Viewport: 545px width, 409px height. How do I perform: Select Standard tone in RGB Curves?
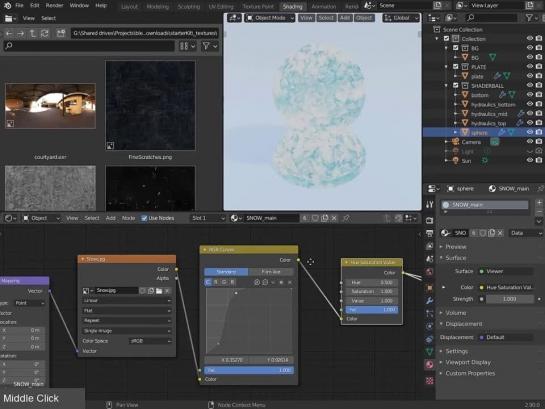(x=226, y=272)
